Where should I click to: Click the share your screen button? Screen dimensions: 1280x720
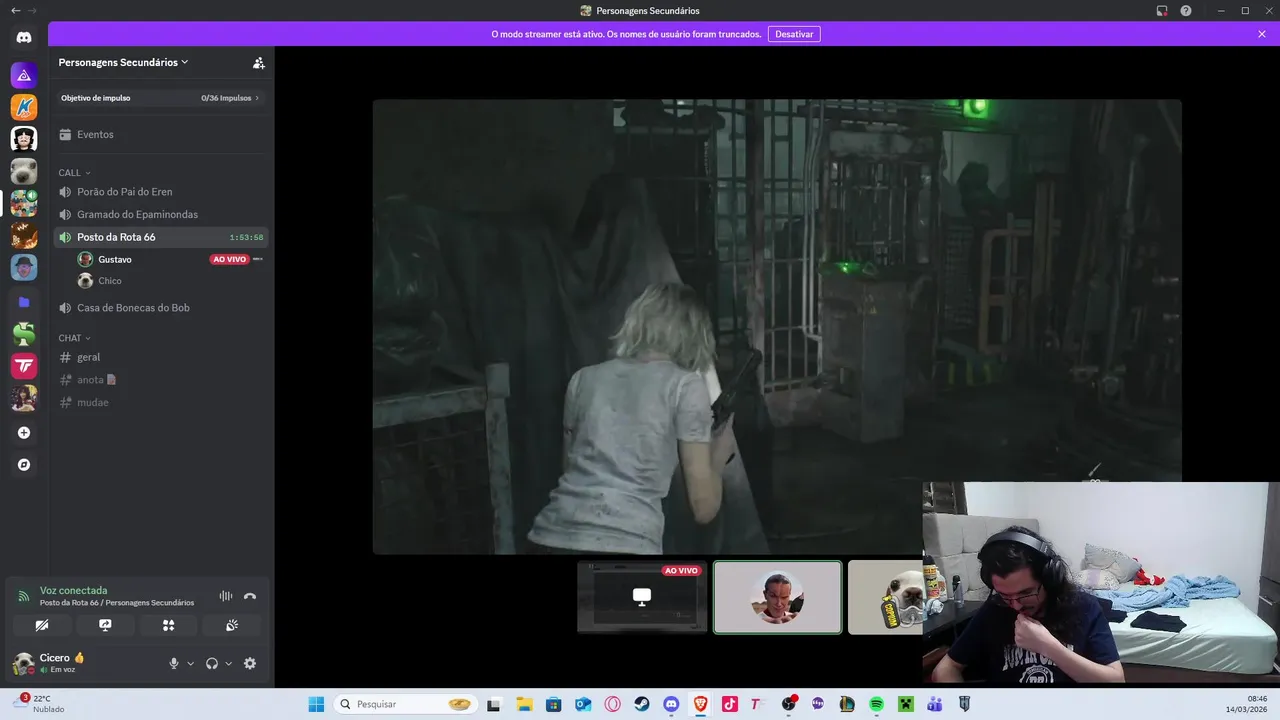click(105, 625)
